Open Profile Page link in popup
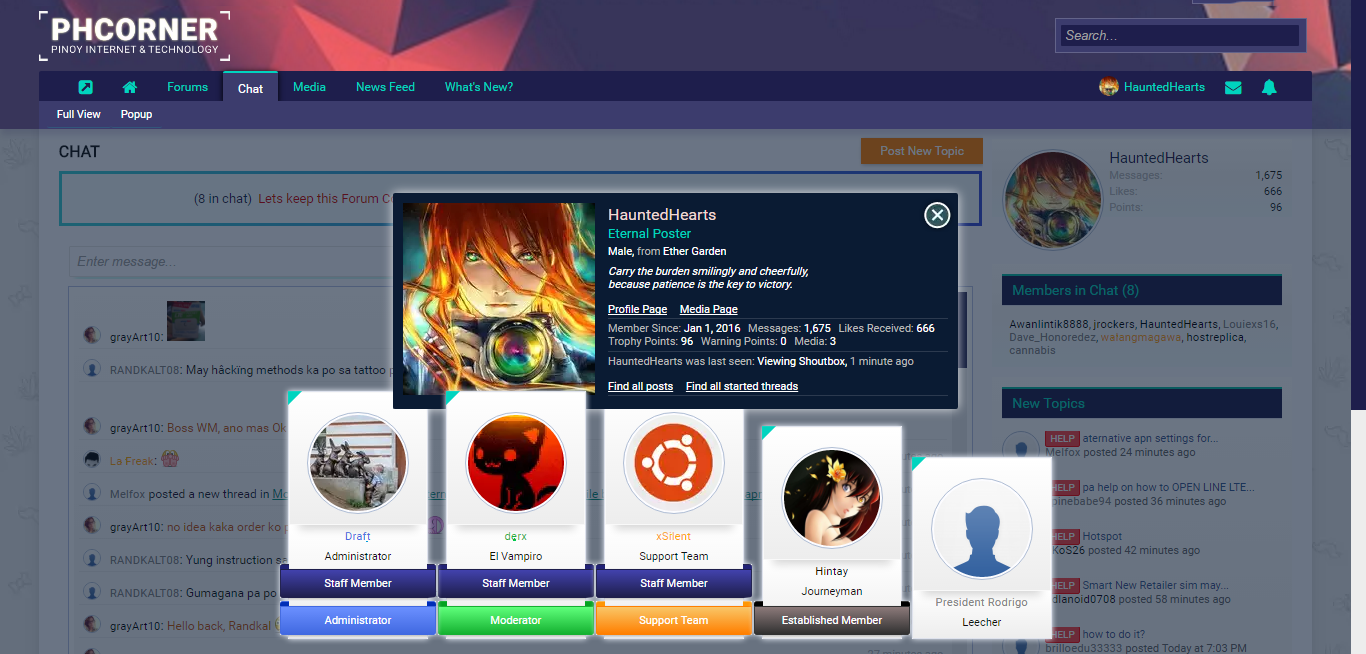Viewport: 1366px width, 654px height. [x=637, y=309]
